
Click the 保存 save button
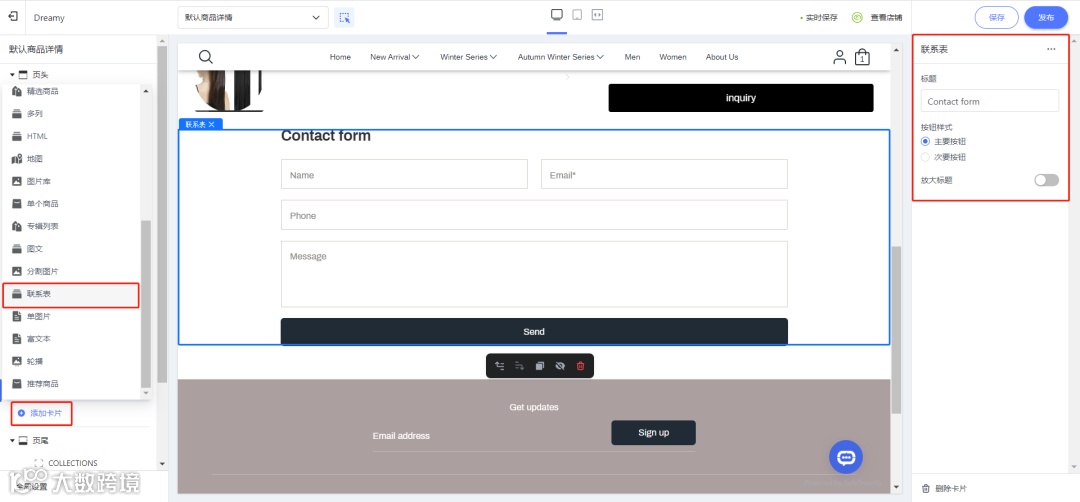(997, 17)
